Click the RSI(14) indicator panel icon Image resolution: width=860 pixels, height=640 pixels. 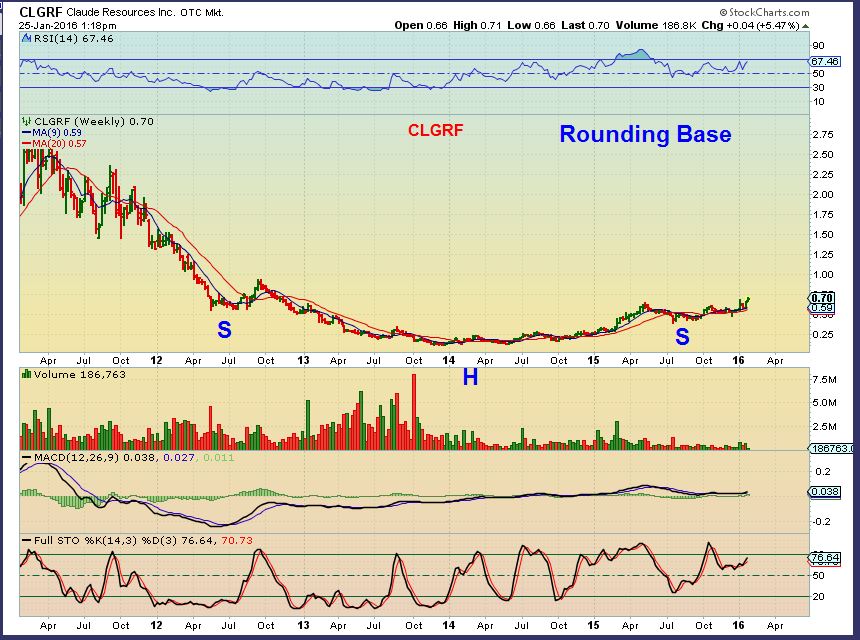(x=26, y=38)
